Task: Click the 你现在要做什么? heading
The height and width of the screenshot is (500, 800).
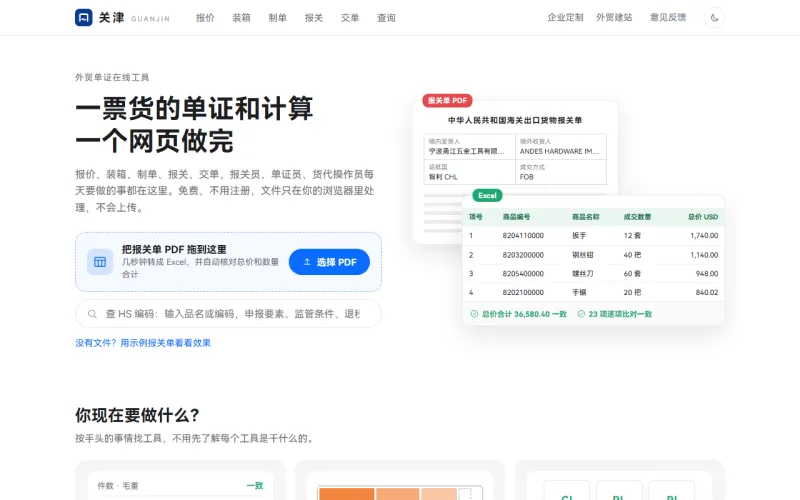Action: [x=137, y=415]
